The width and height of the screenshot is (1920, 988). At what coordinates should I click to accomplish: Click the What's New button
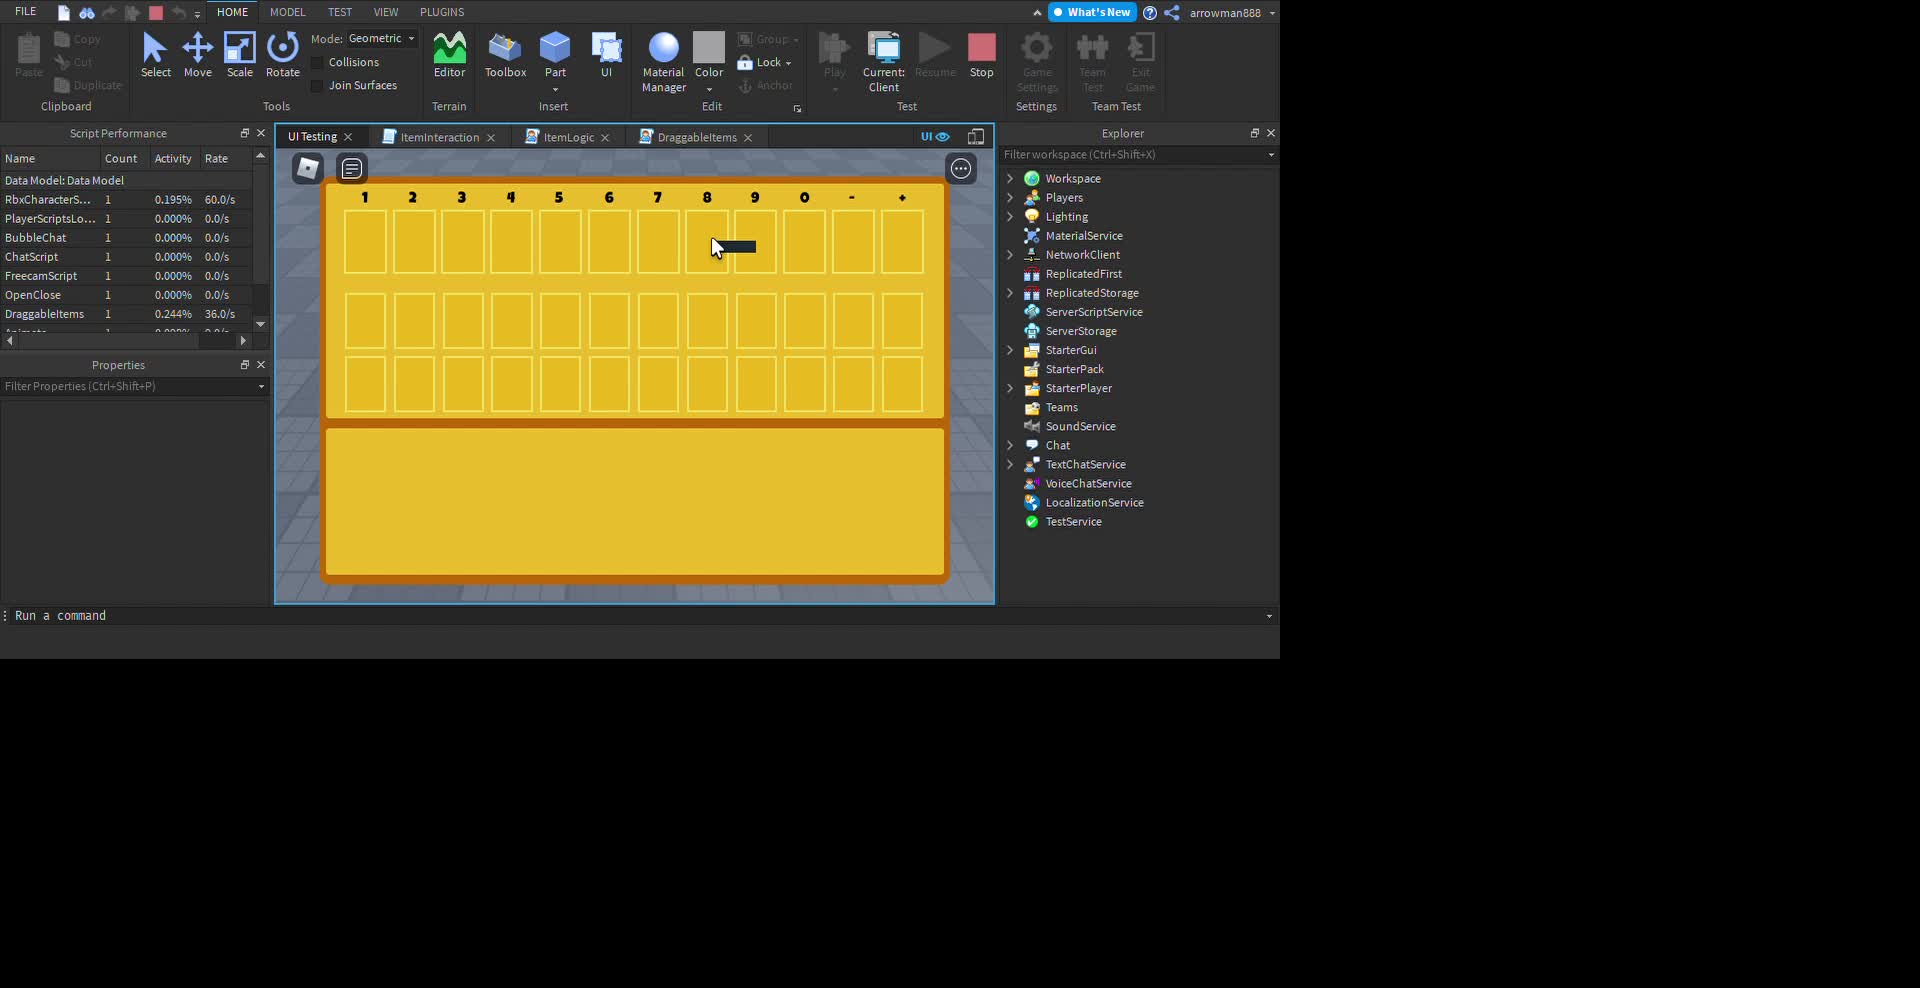point(1091,13)
